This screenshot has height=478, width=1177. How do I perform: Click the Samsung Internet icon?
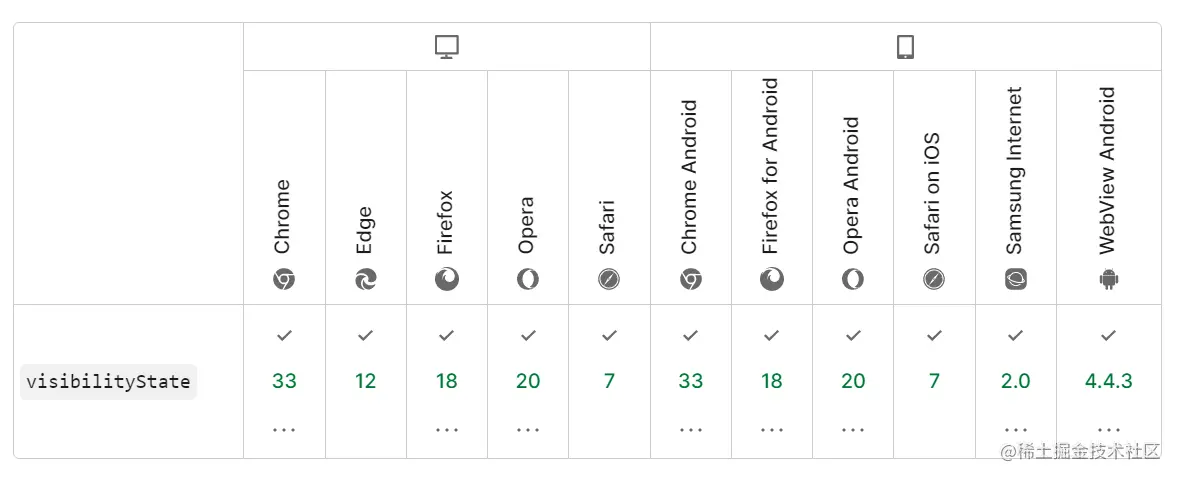point(1016,280)
